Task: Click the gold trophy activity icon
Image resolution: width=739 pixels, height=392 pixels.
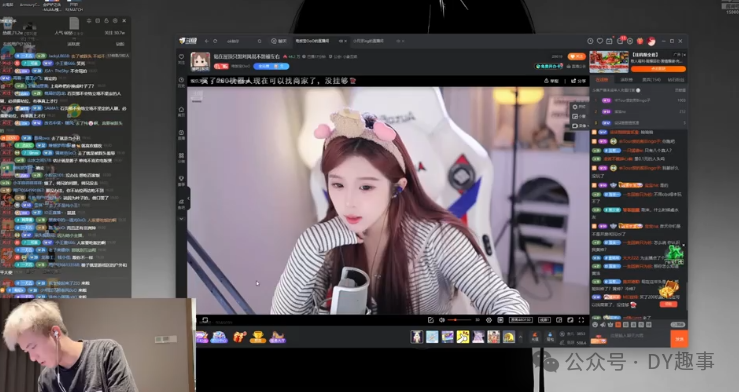Action: point(258,337)
